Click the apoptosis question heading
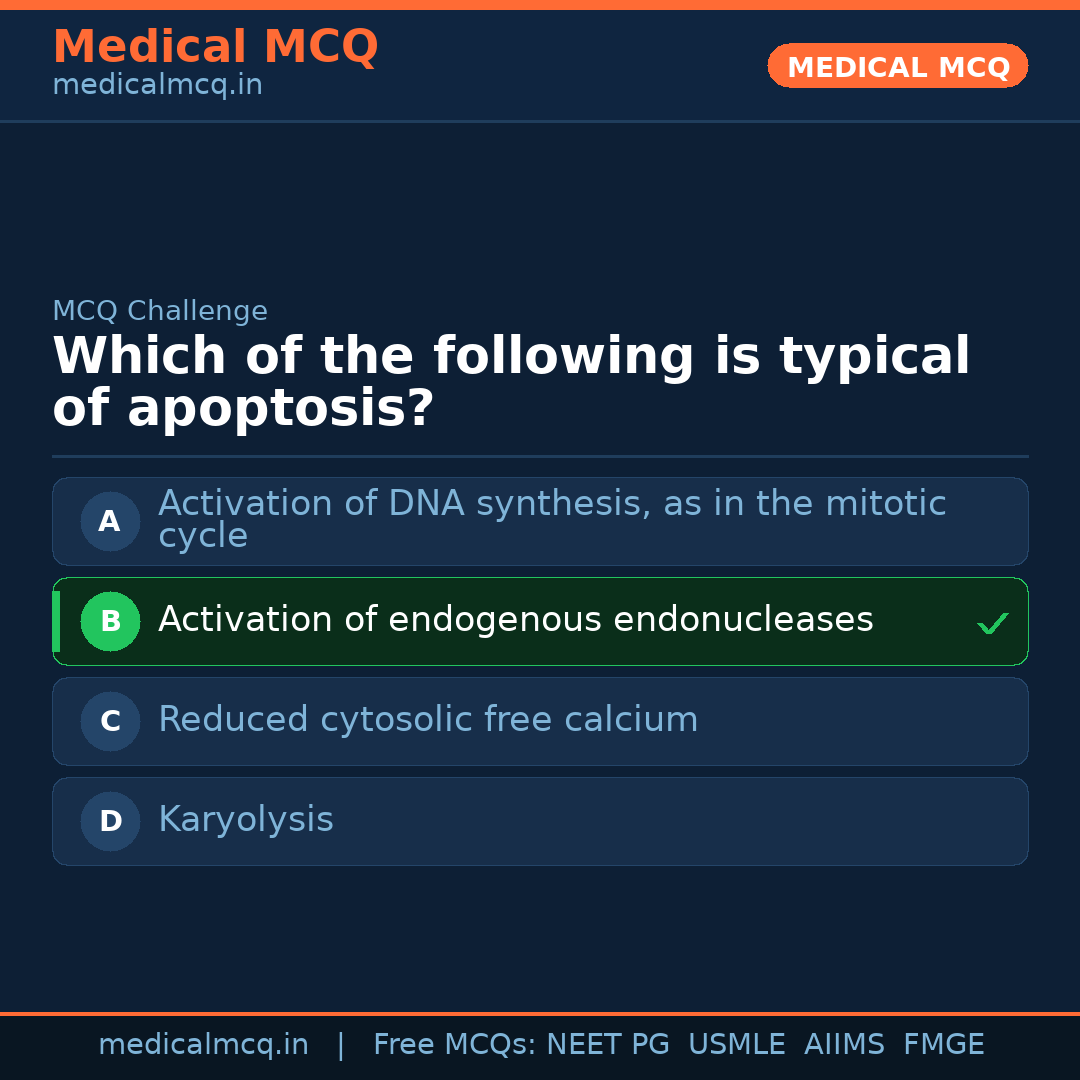1080x1080 pixels. [x=510, y=383]
